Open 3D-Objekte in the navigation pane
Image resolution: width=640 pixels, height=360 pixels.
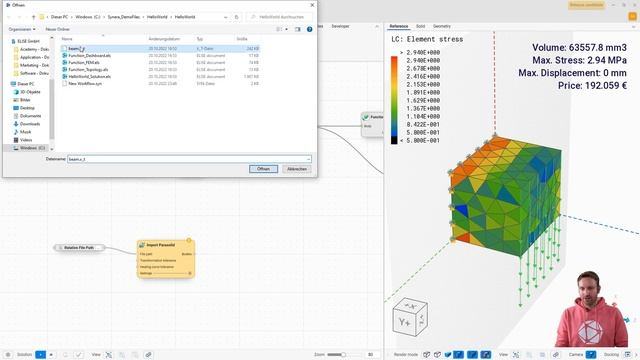point(27,92)
